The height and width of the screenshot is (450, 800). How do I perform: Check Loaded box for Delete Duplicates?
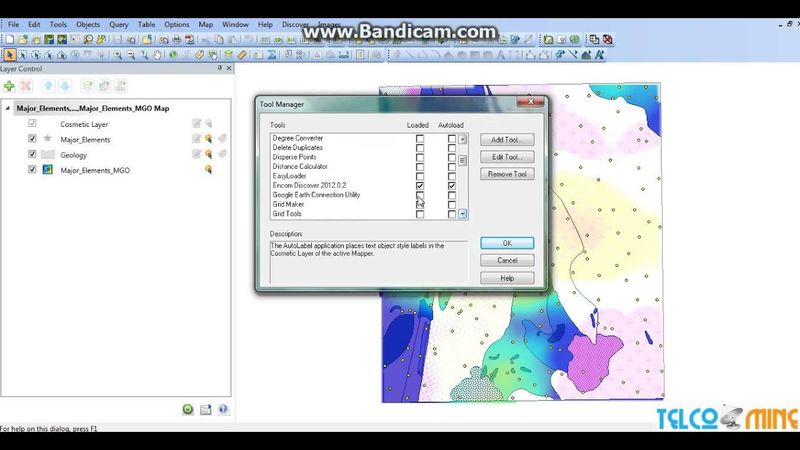click(419, 148)
